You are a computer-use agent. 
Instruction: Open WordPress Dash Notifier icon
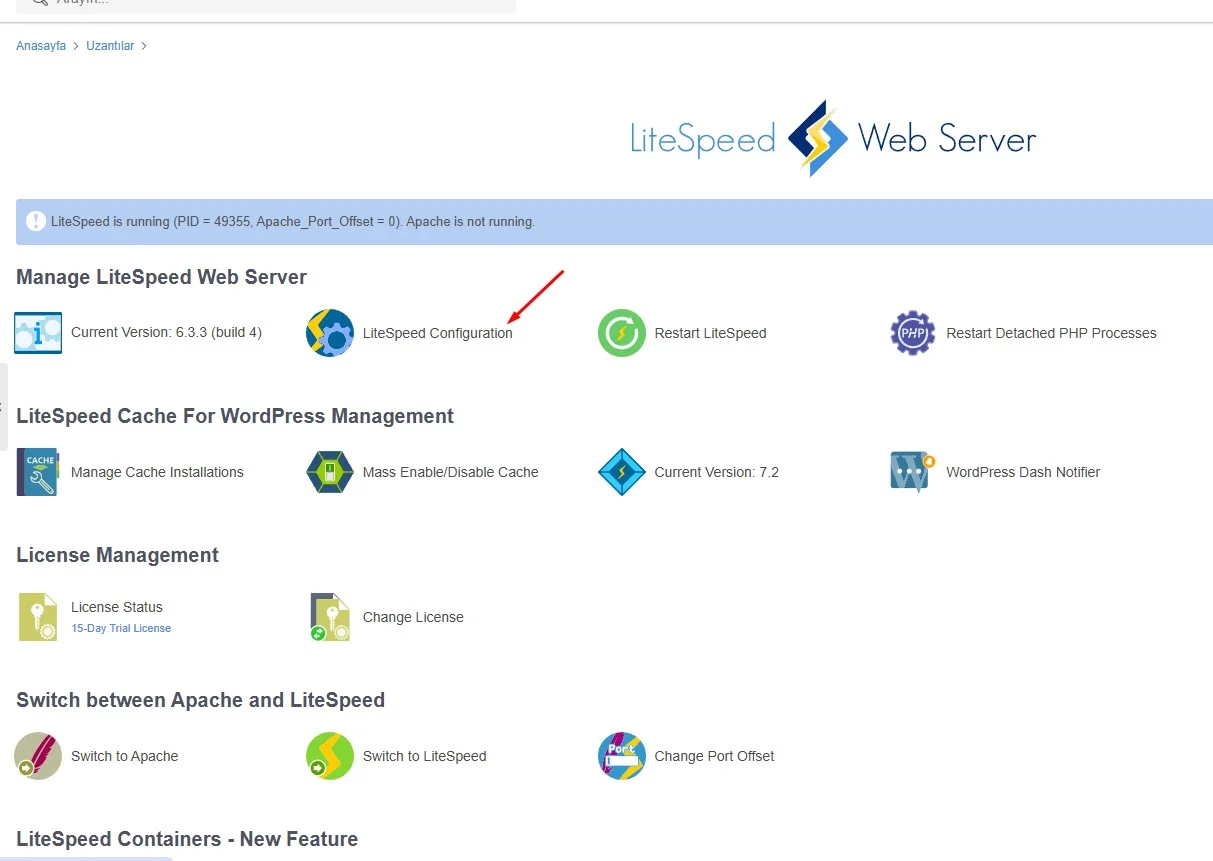click(x=912, y=472)
